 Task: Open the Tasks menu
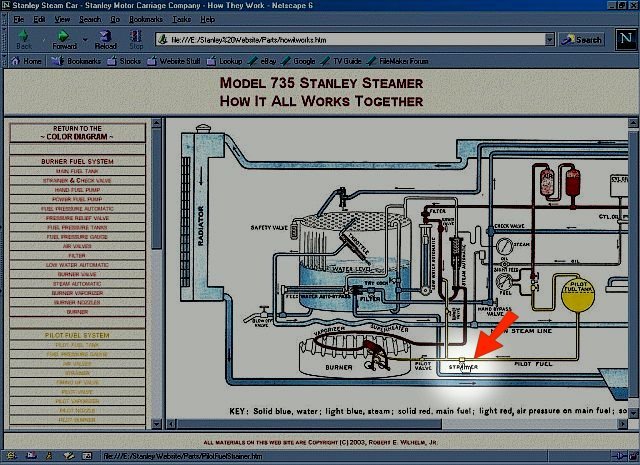[182, 19]
